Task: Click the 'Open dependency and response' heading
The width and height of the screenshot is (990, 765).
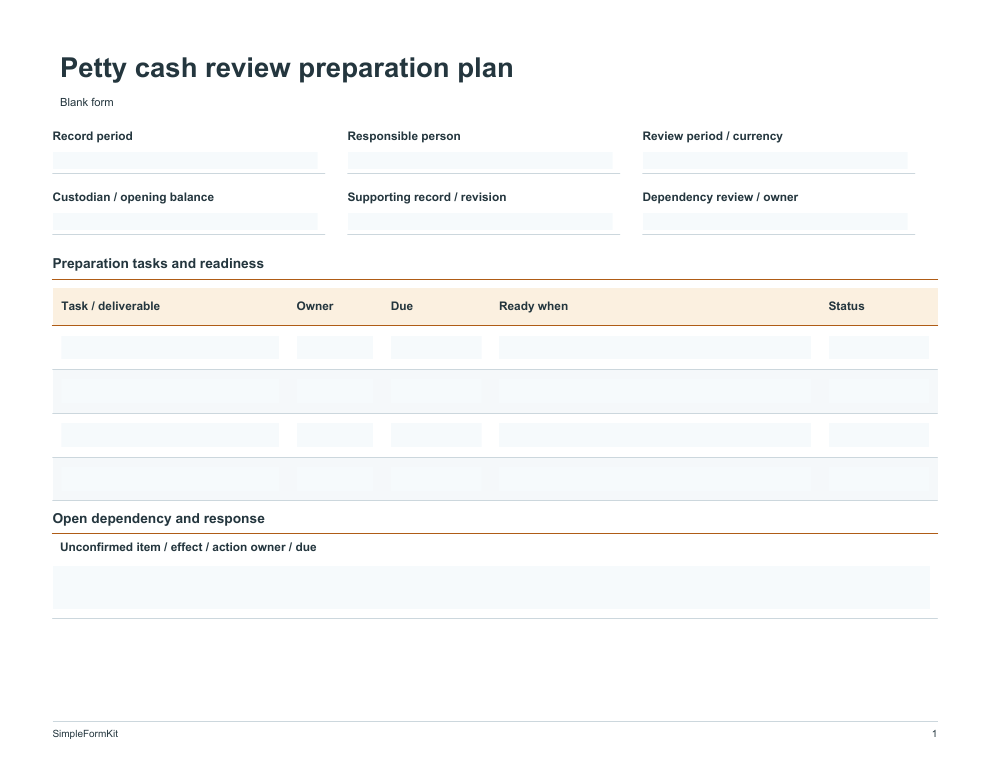Action: [158, 518]
